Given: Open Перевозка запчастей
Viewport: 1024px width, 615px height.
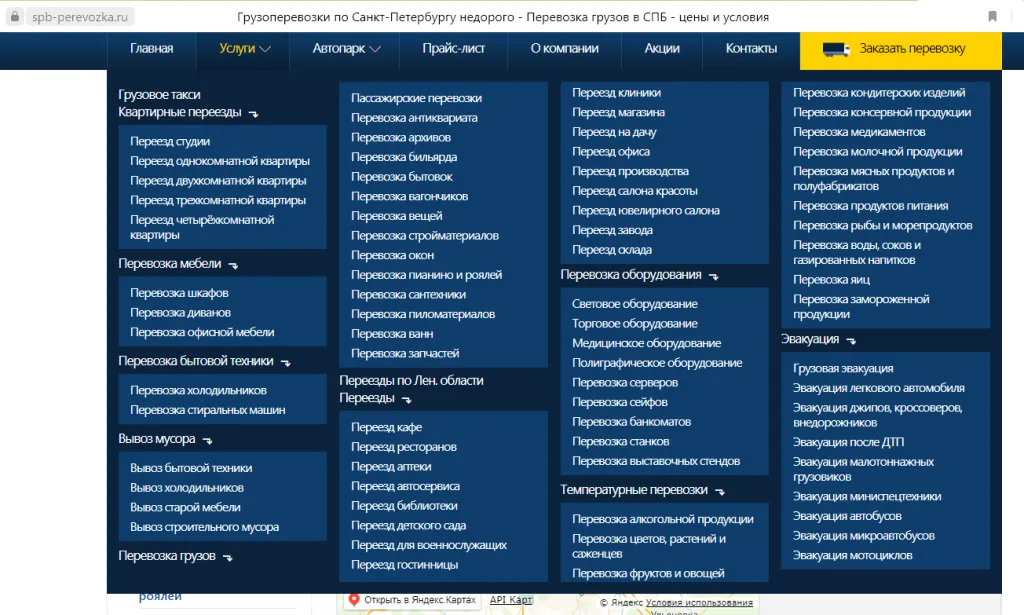Looking at the screenshot, I should tap(405, 353).
